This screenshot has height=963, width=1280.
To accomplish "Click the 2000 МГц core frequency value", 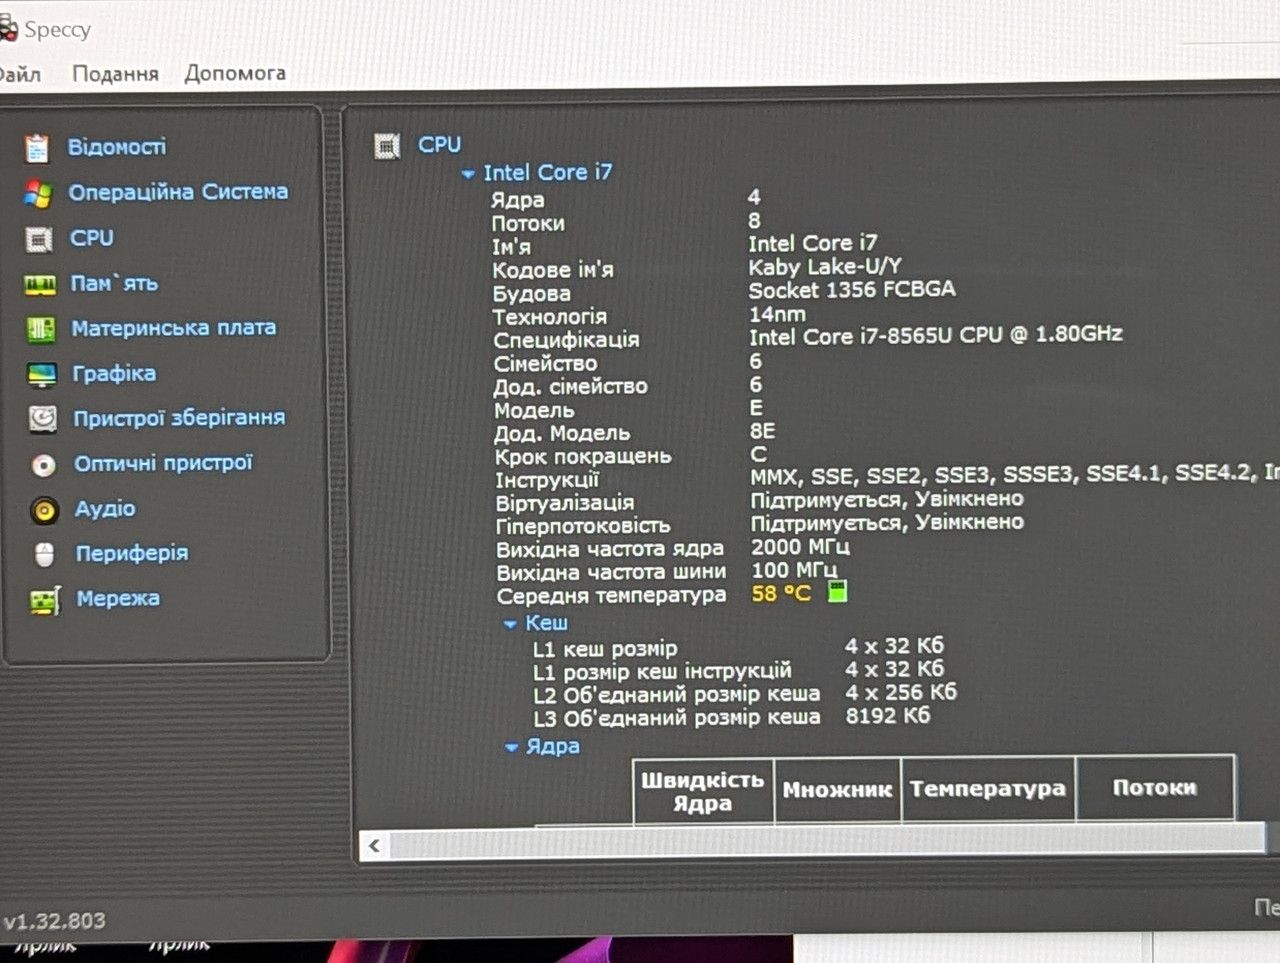I will 800,547.
